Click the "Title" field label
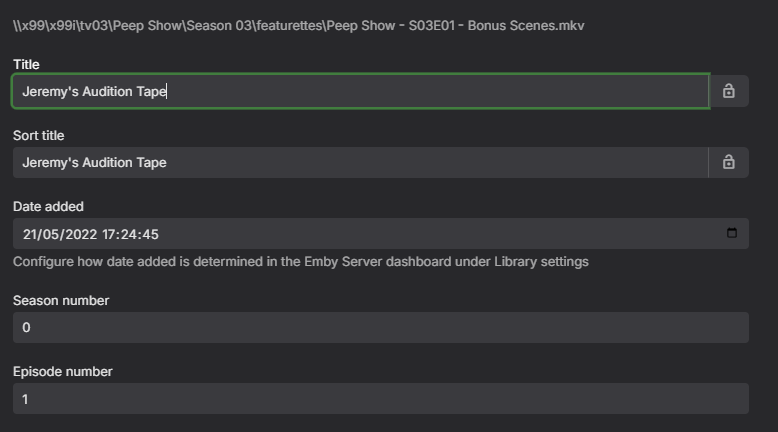 click(x=26, y=64)
